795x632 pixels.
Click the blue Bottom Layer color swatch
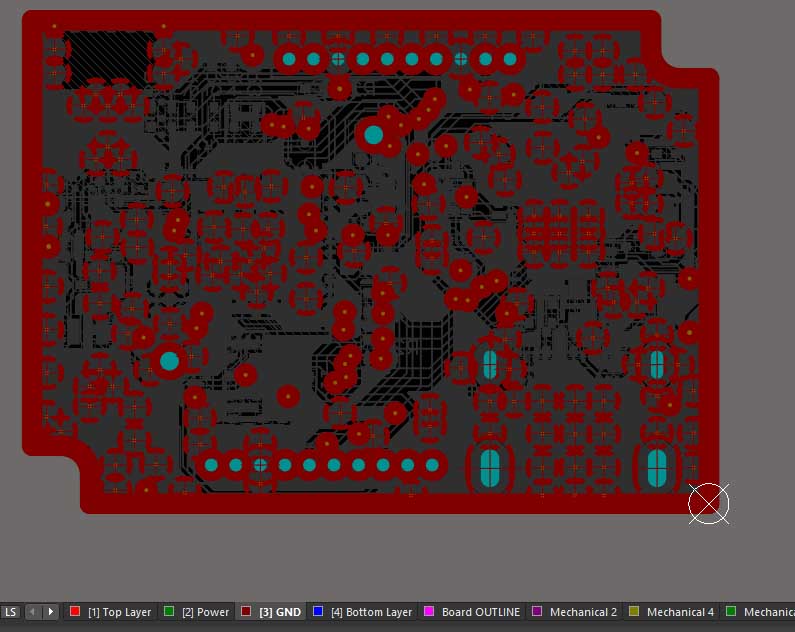point(318,611)
